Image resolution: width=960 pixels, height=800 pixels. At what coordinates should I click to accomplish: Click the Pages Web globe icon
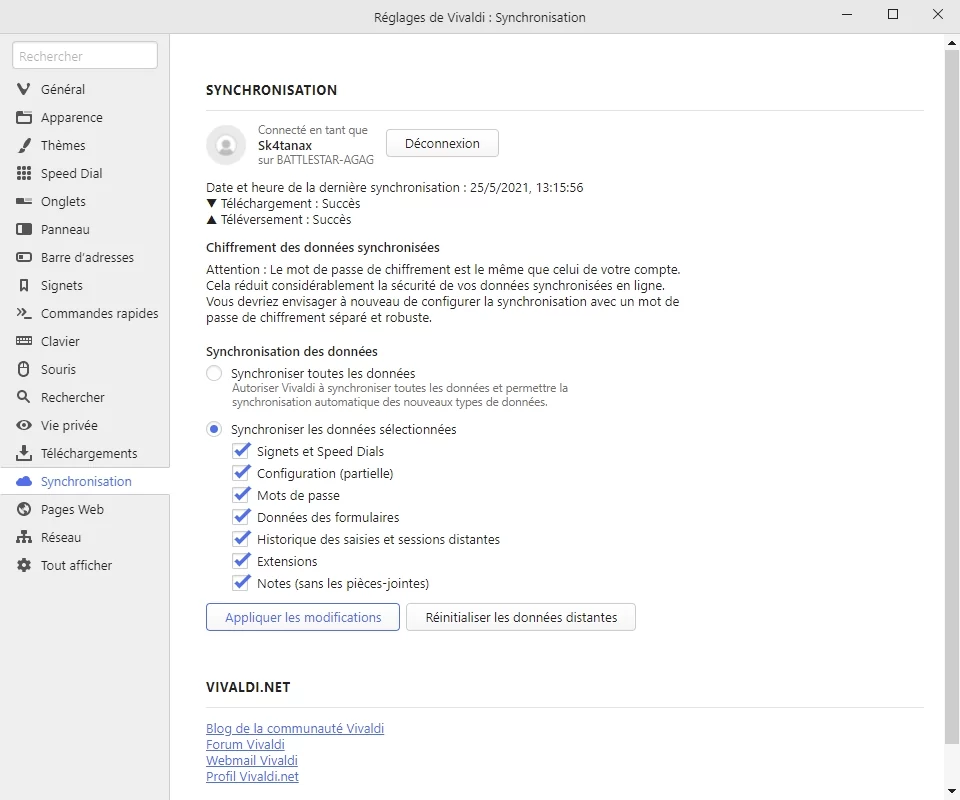(x=23, y=509)
